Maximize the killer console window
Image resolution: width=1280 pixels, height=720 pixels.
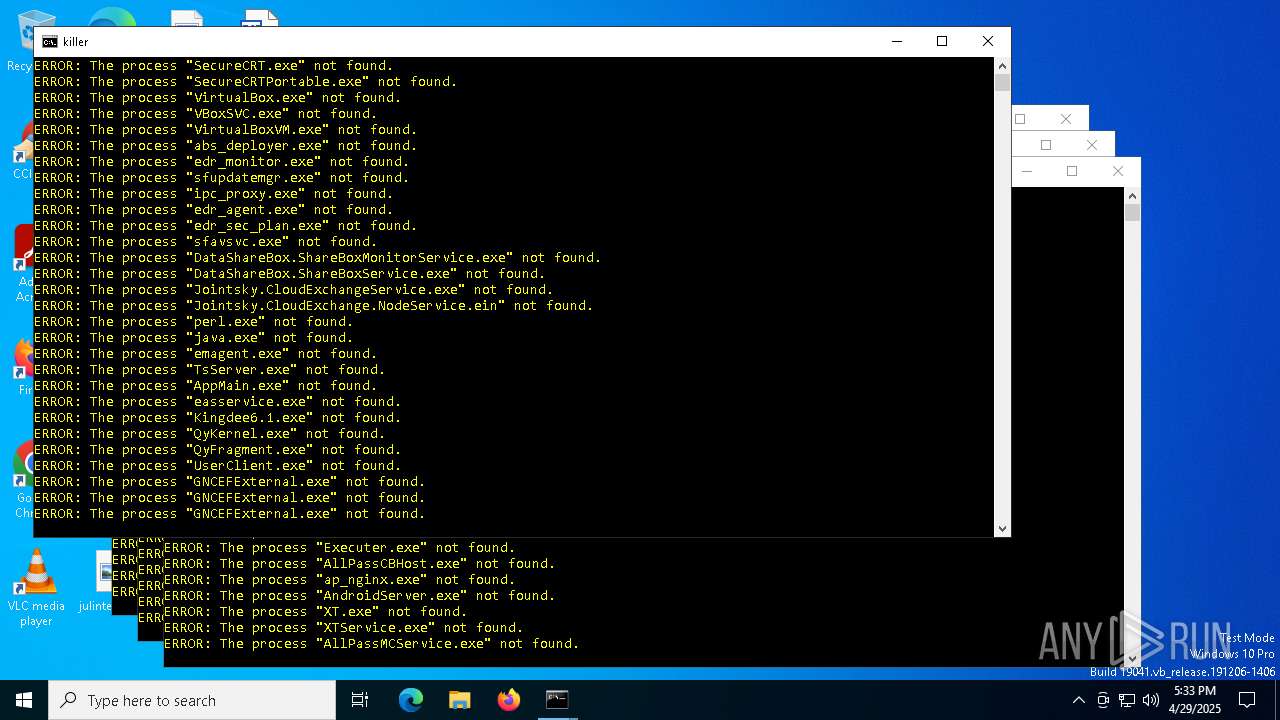pos(942,41)
